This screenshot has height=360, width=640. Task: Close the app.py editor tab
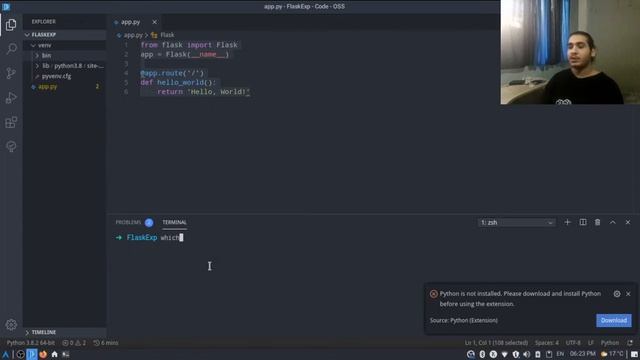[154, 22]
